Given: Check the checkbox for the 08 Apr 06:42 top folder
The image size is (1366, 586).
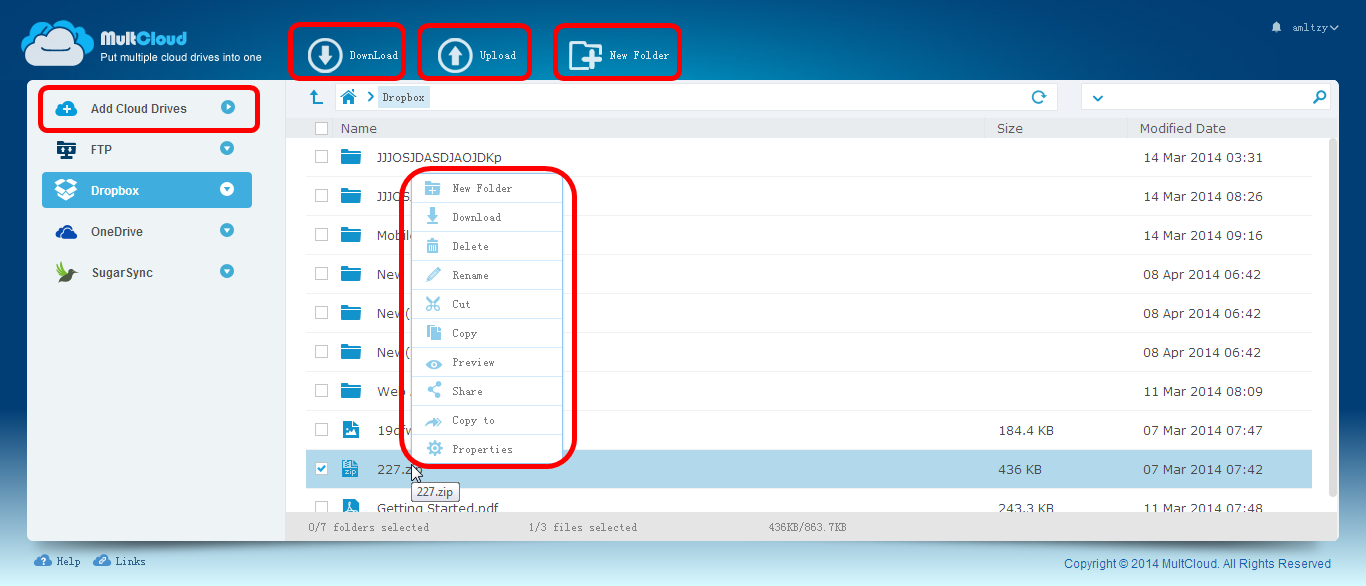Looking at the screenshot, I should click(321, 274).
